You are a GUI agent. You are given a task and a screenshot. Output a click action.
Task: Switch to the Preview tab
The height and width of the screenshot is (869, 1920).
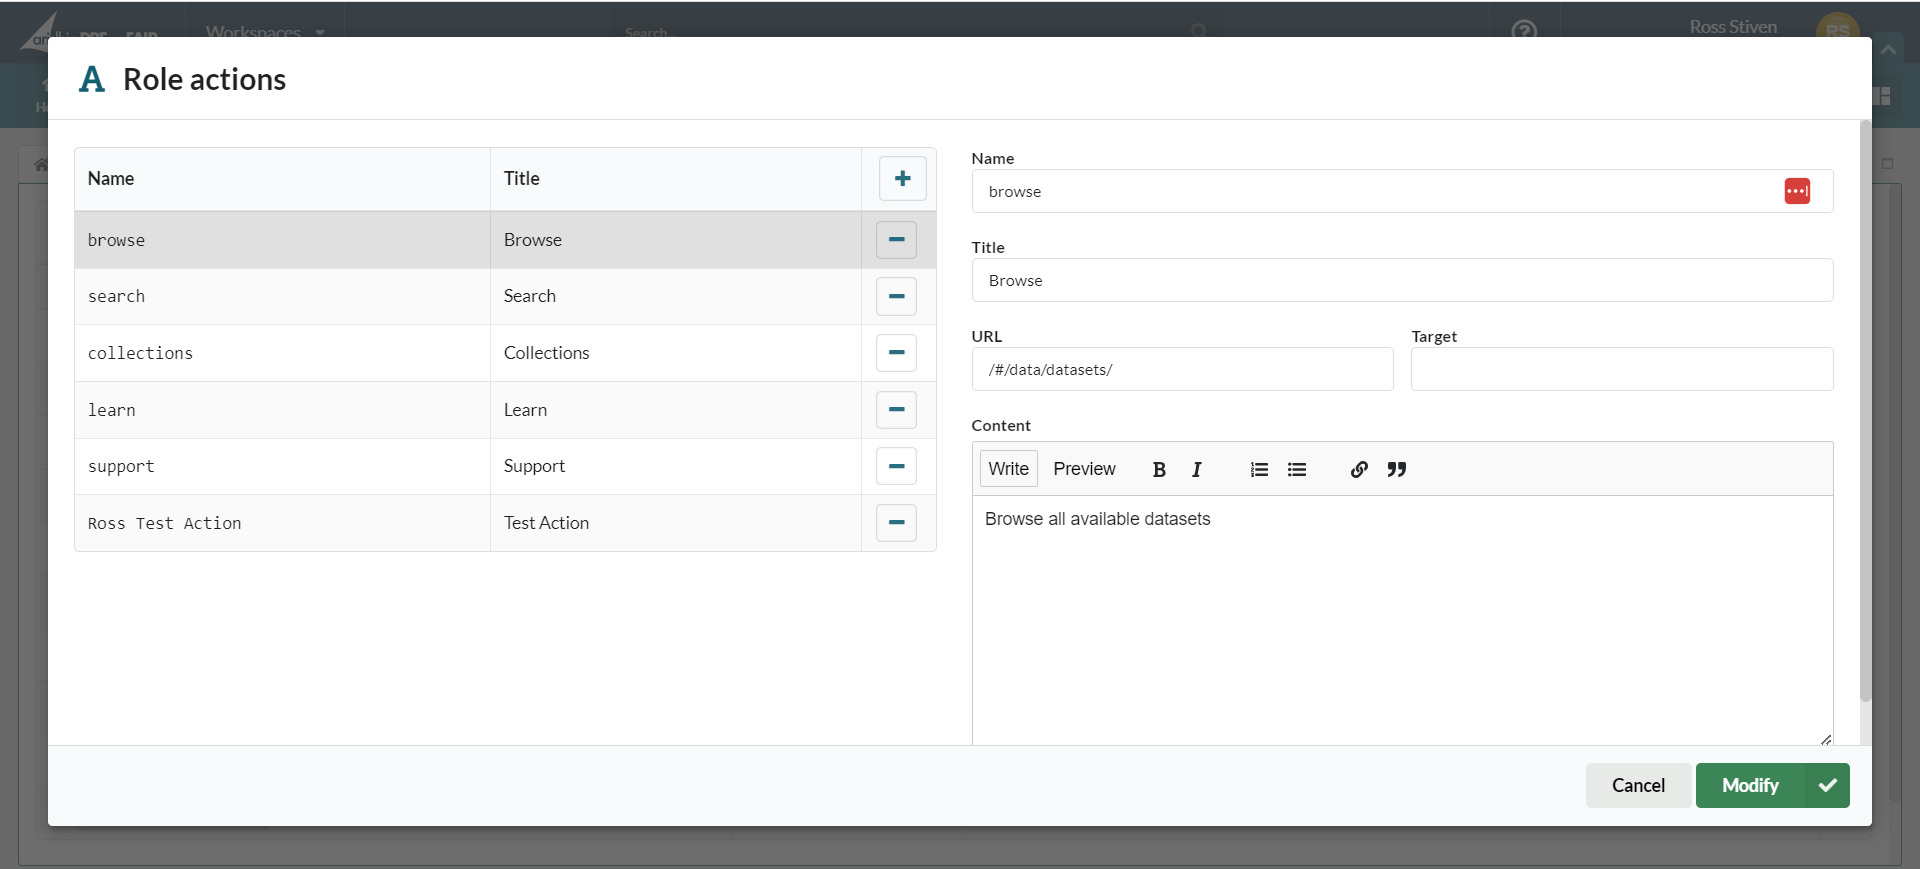point(1084,469)
